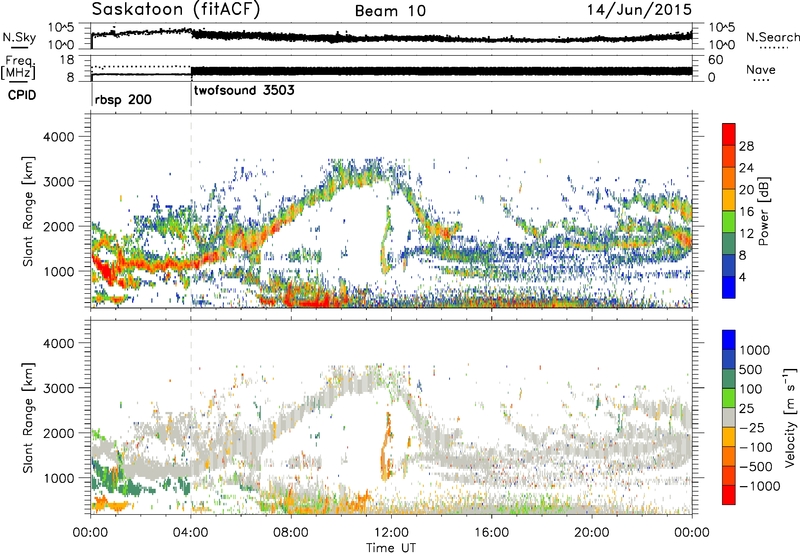Click the '18' frequency axis tick
This screenshot has width=800, height=554.
[67, 60]
